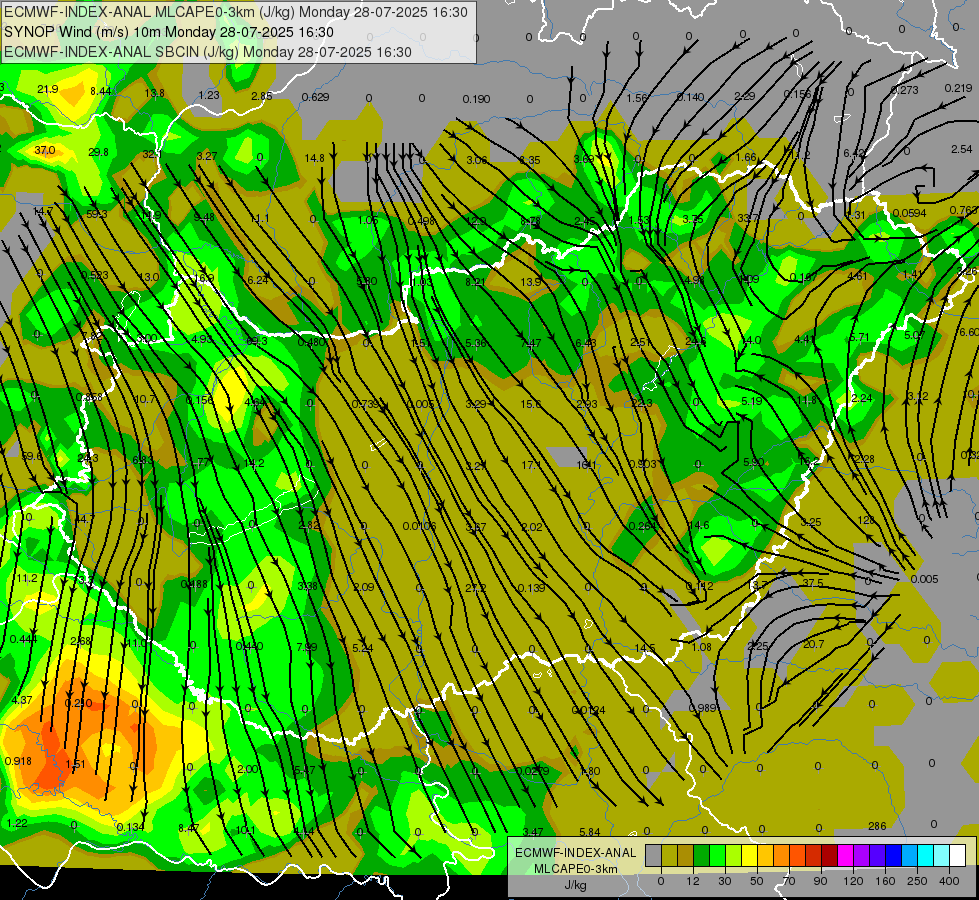The image size is (979, 900).
Task: Click the magenta swatch in the legend
Action: coord(845,855)
